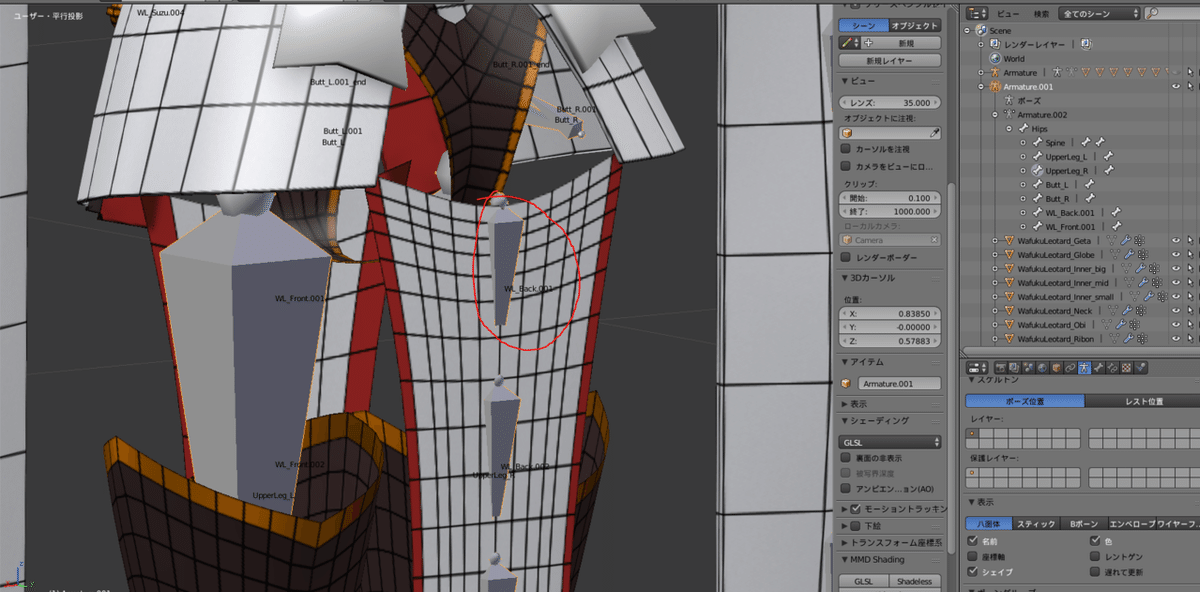1200x592 pixels.
Task: Open the 全てのシーン outliner filter dropdown
Action: pos(1099,14)
